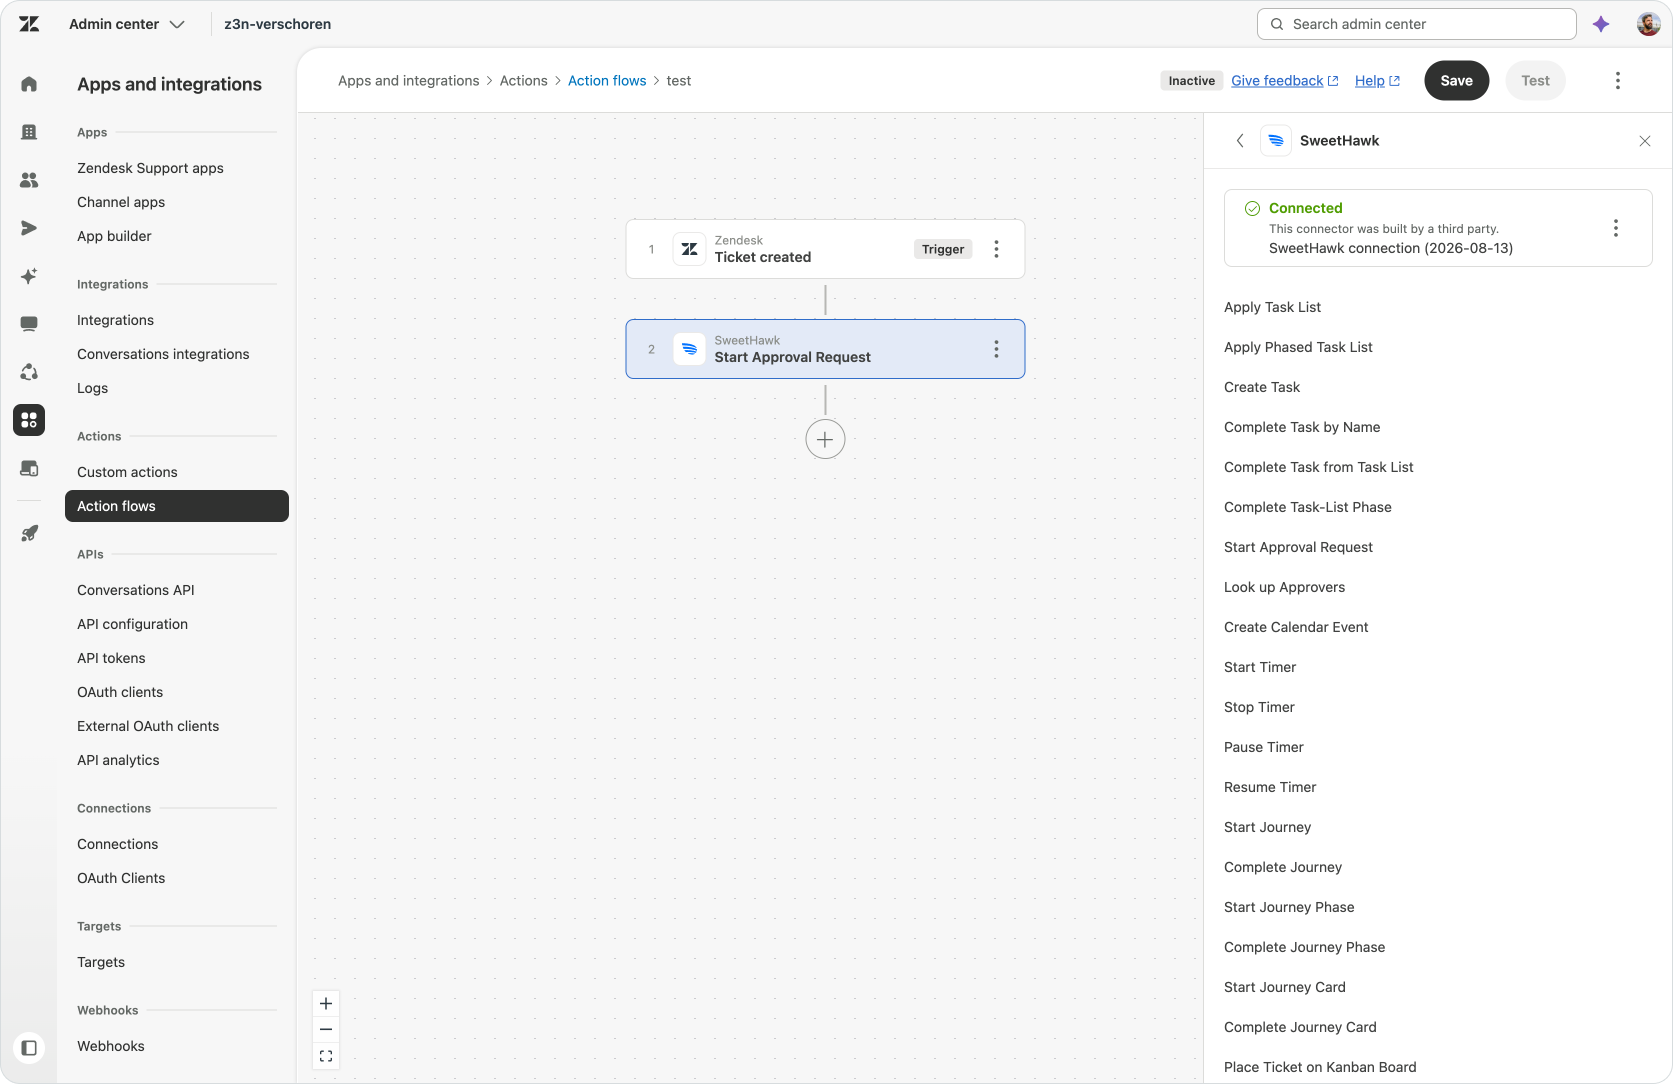
Task: Zoom out on the flow canvas
Action: pos(326,1030)
